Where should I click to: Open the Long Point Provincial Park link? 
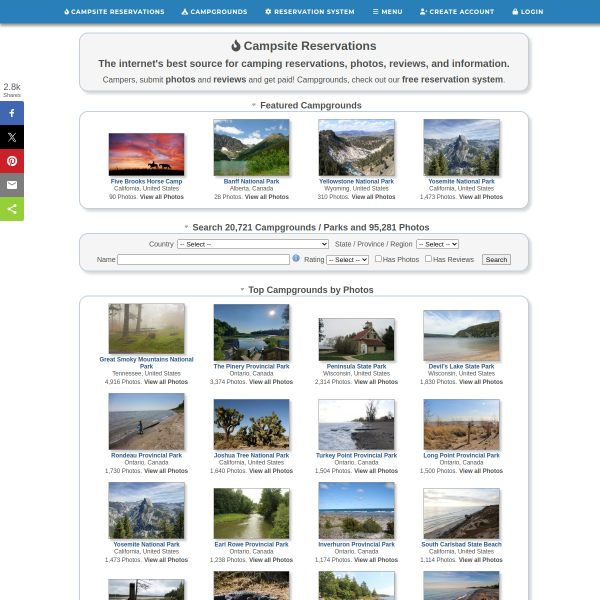[x=461, y=455]
